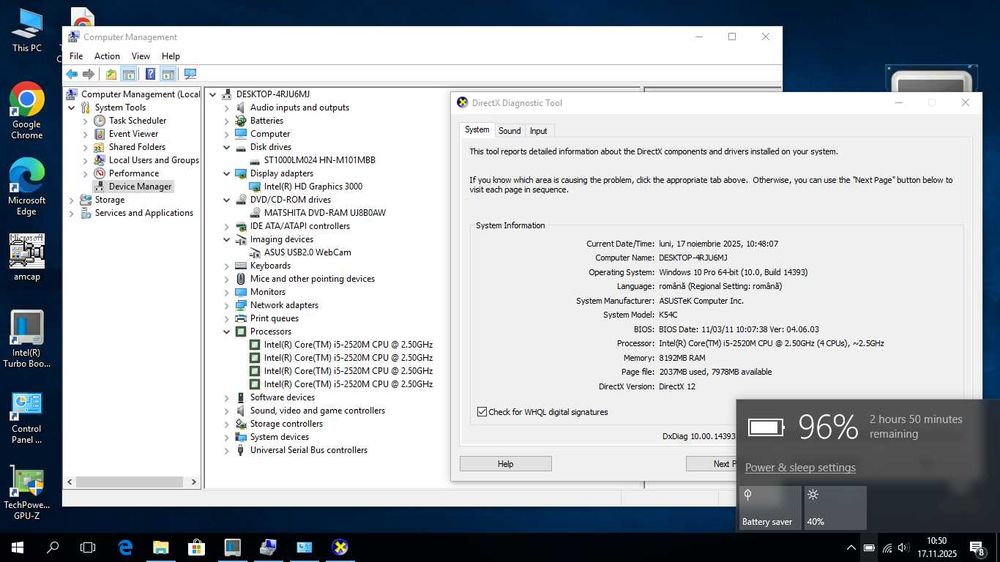Screen dimensions: 1000x562
Task: Click left pane horizontal scrollbar left arrow
Action: (x=70, y=482)
